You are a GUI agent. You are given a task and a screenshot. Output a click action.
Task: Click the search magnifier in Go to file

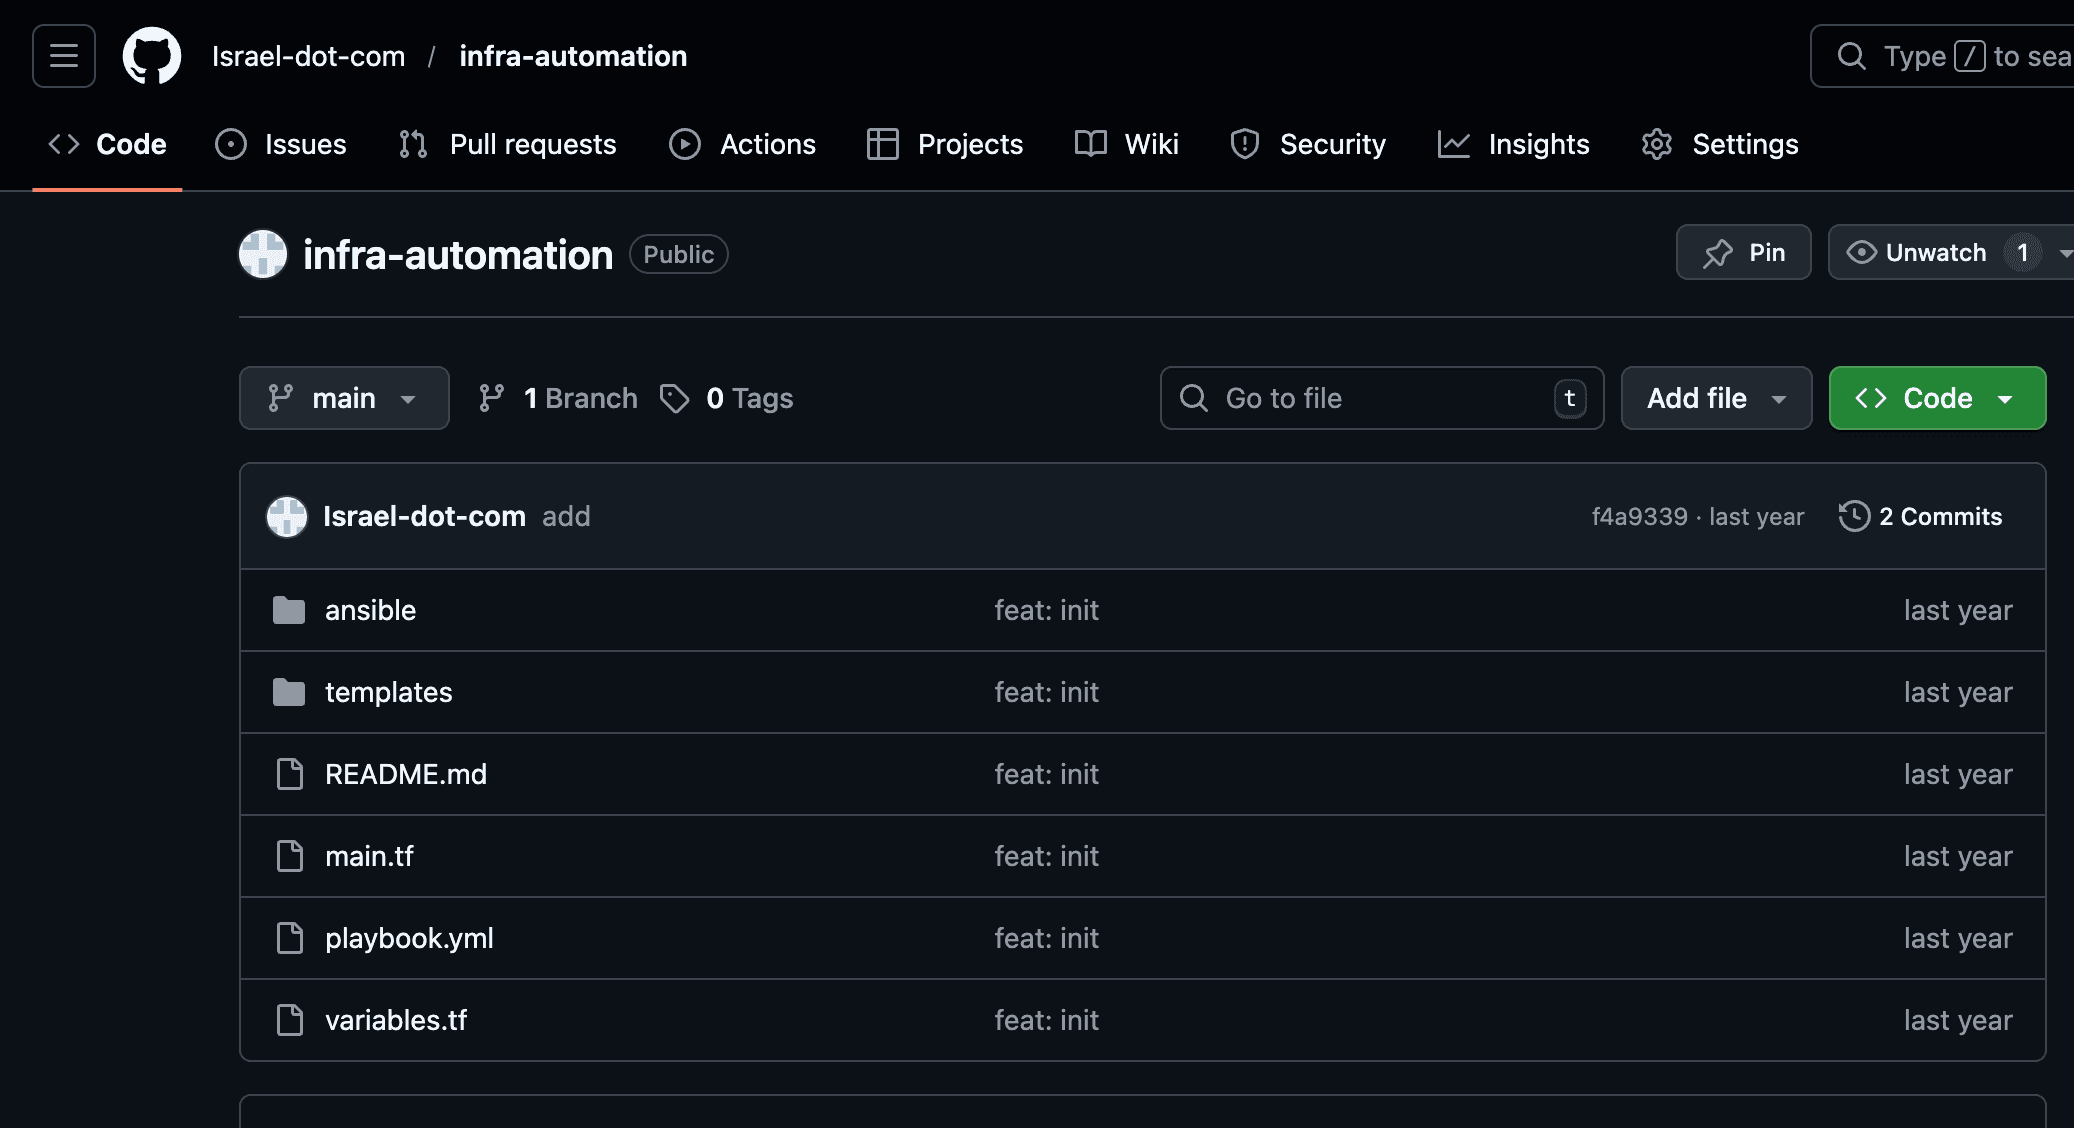point(1193,398)
